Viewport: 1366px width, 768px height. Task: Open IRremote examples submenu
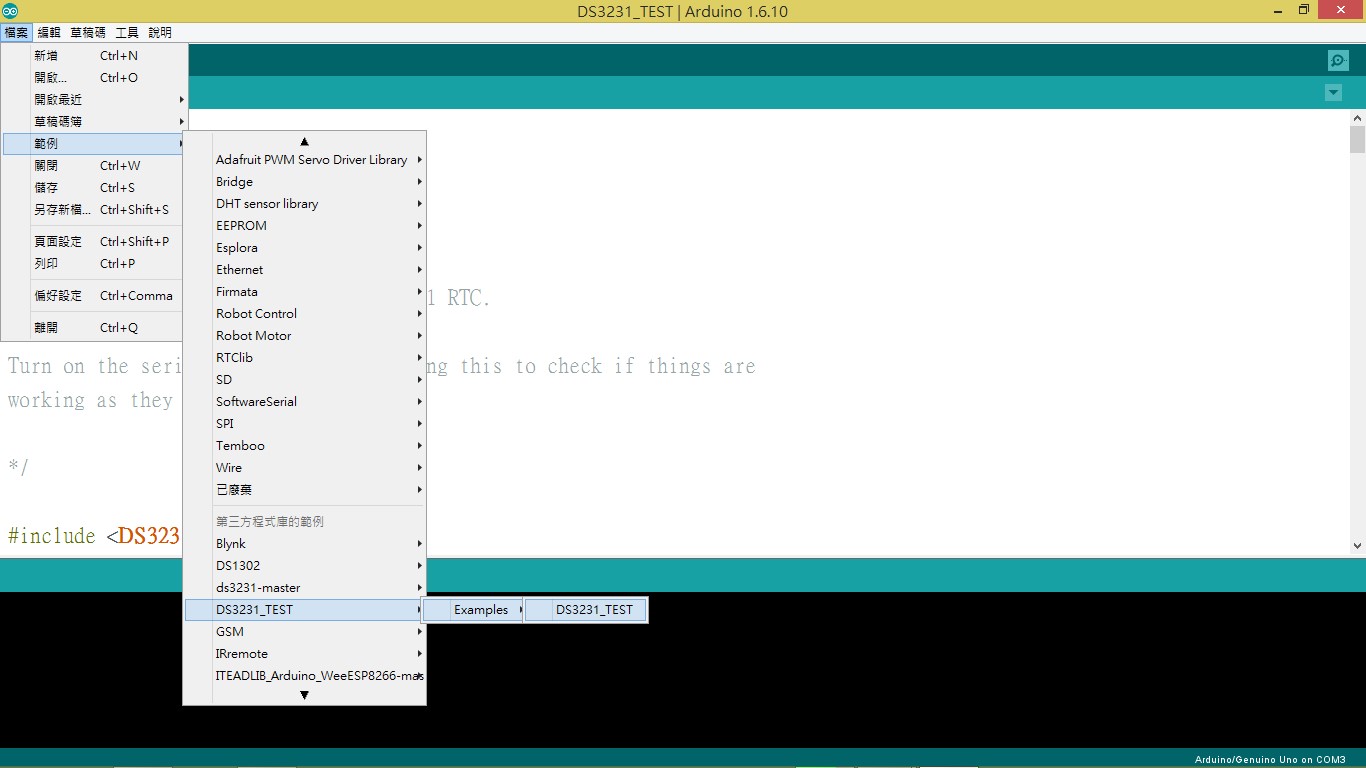click(305, 654)
